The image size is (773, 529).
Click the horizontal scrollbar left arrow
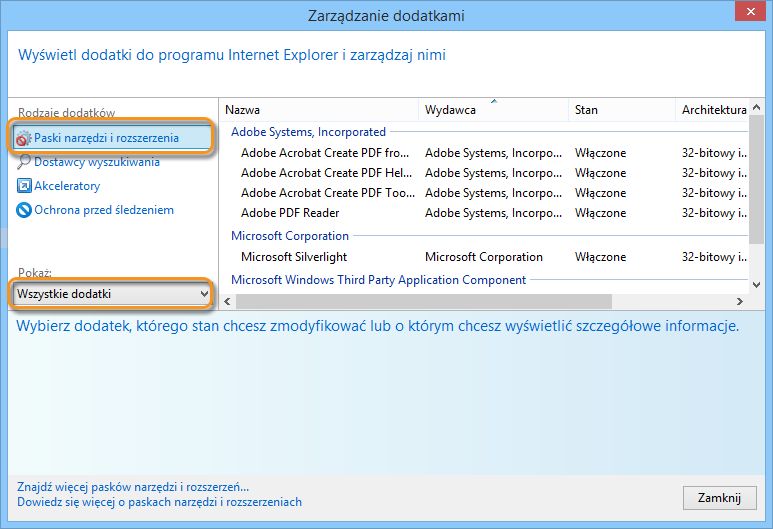pos(227,301)
